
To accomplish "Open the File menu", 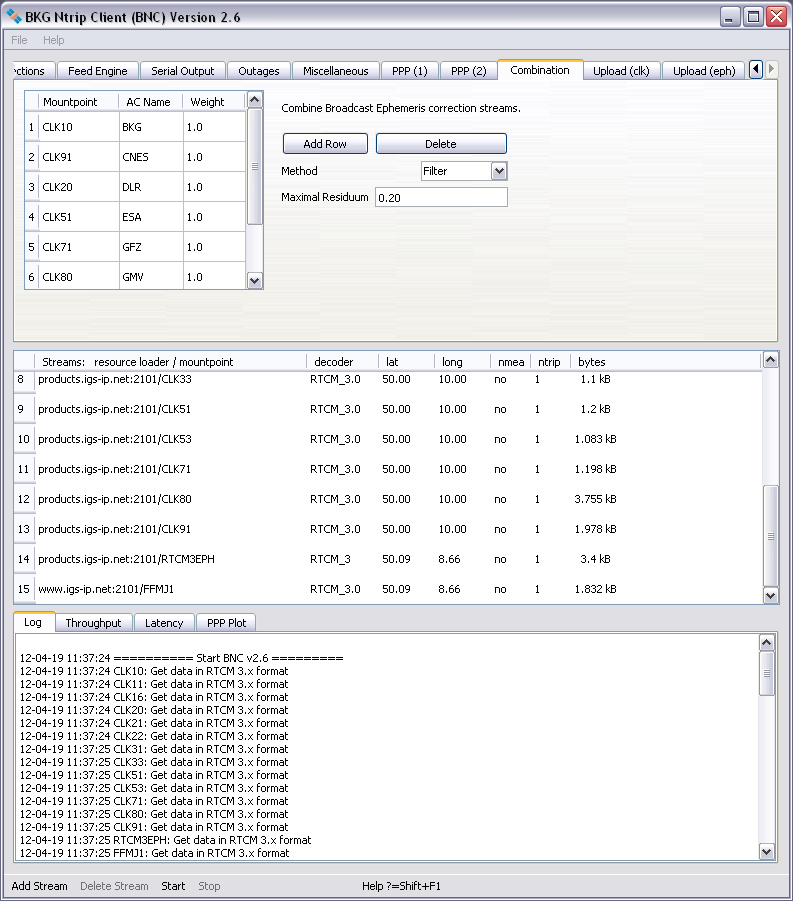I will (19, 40).
